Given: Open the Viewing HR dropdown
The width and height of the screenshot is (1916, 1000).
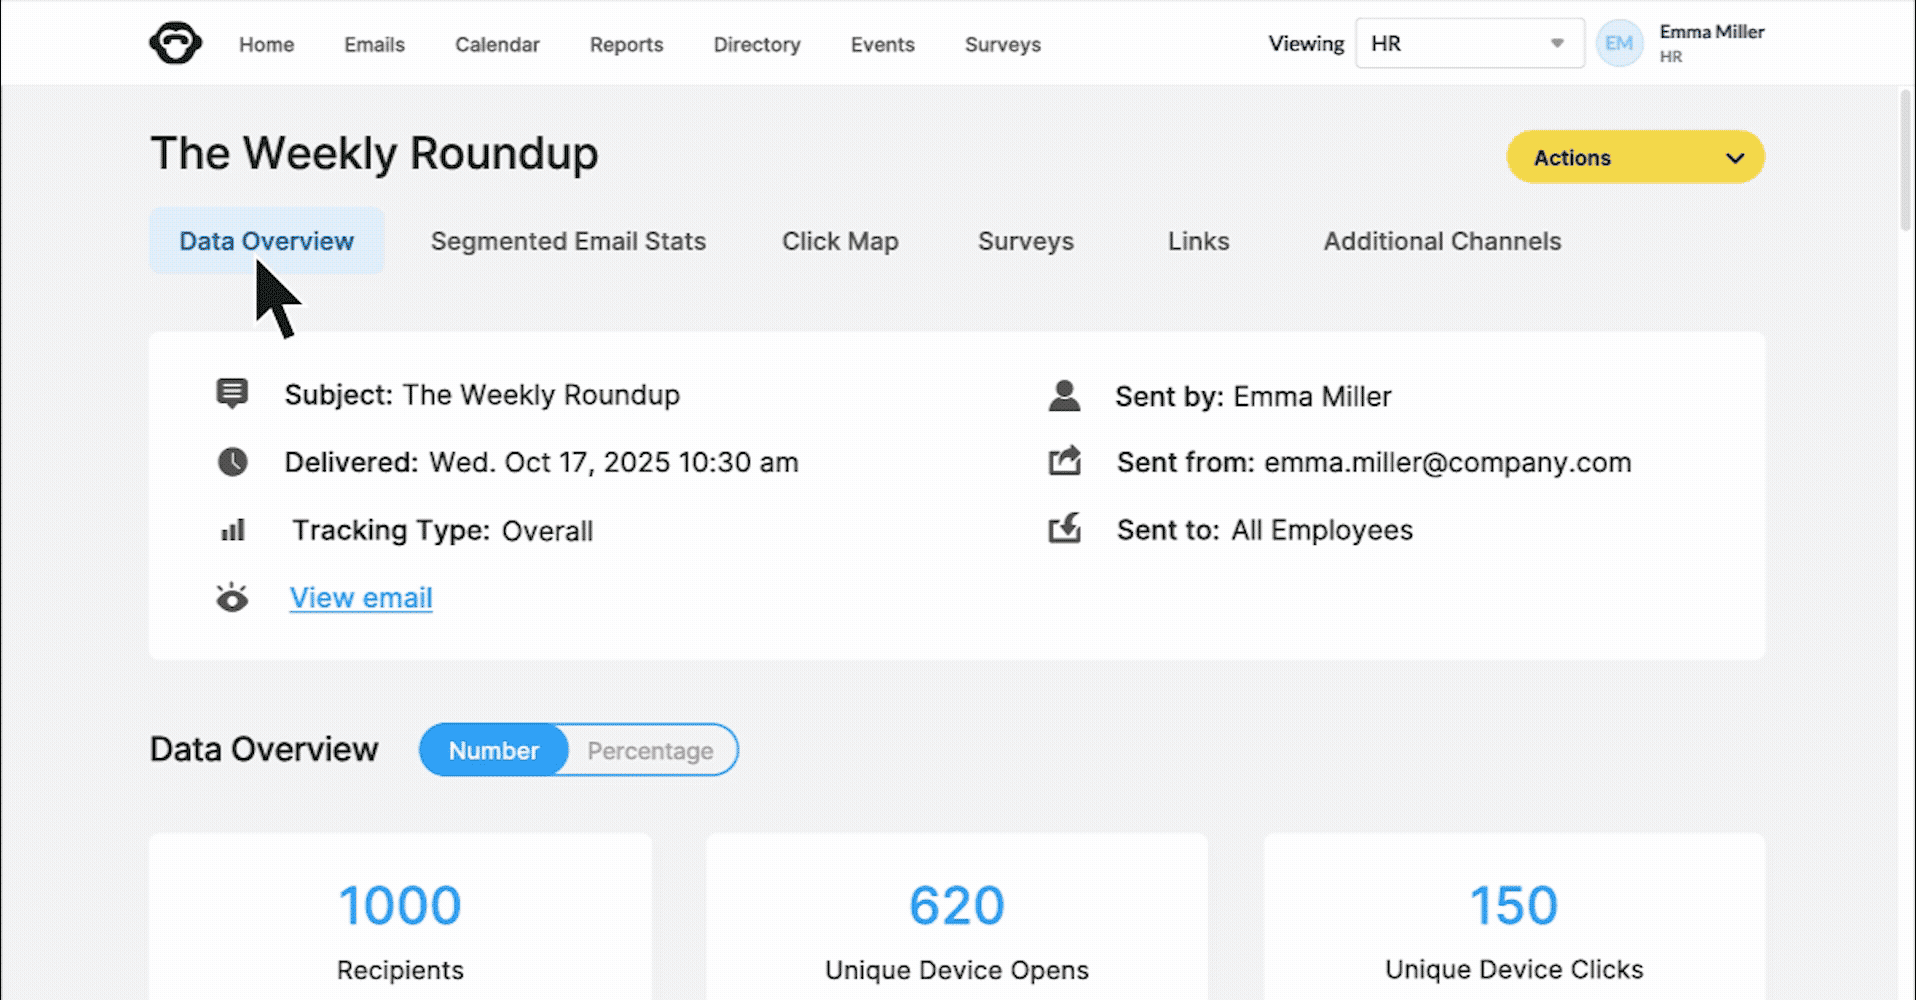Looking at the screenshot, I should (x=1468, y=44).
